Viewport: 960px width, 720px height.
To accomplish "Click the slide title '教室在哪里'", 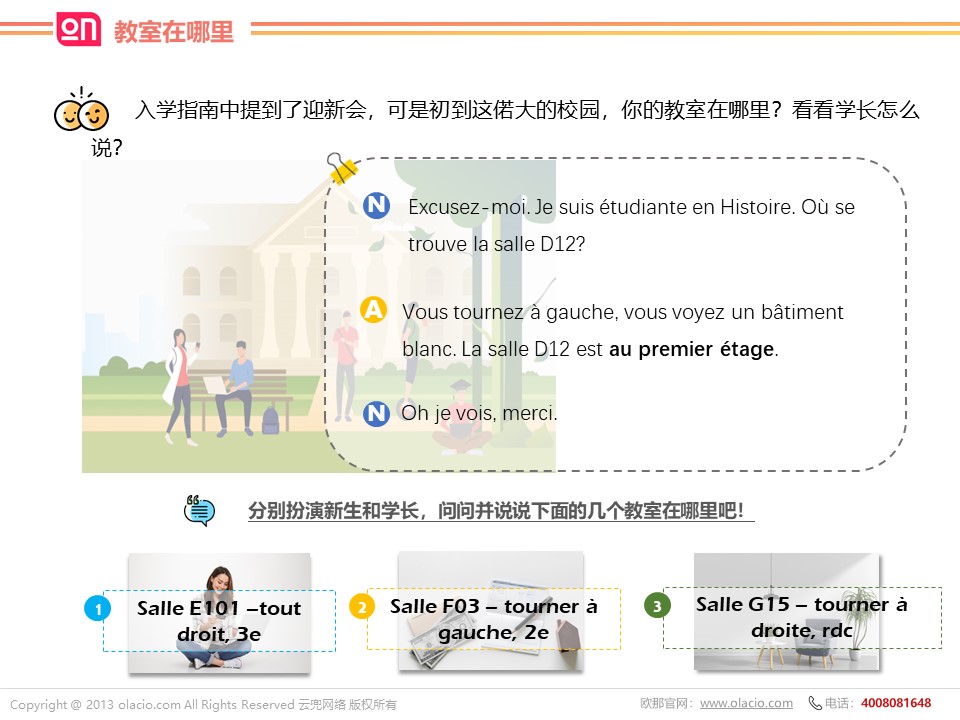I will 174,31.
